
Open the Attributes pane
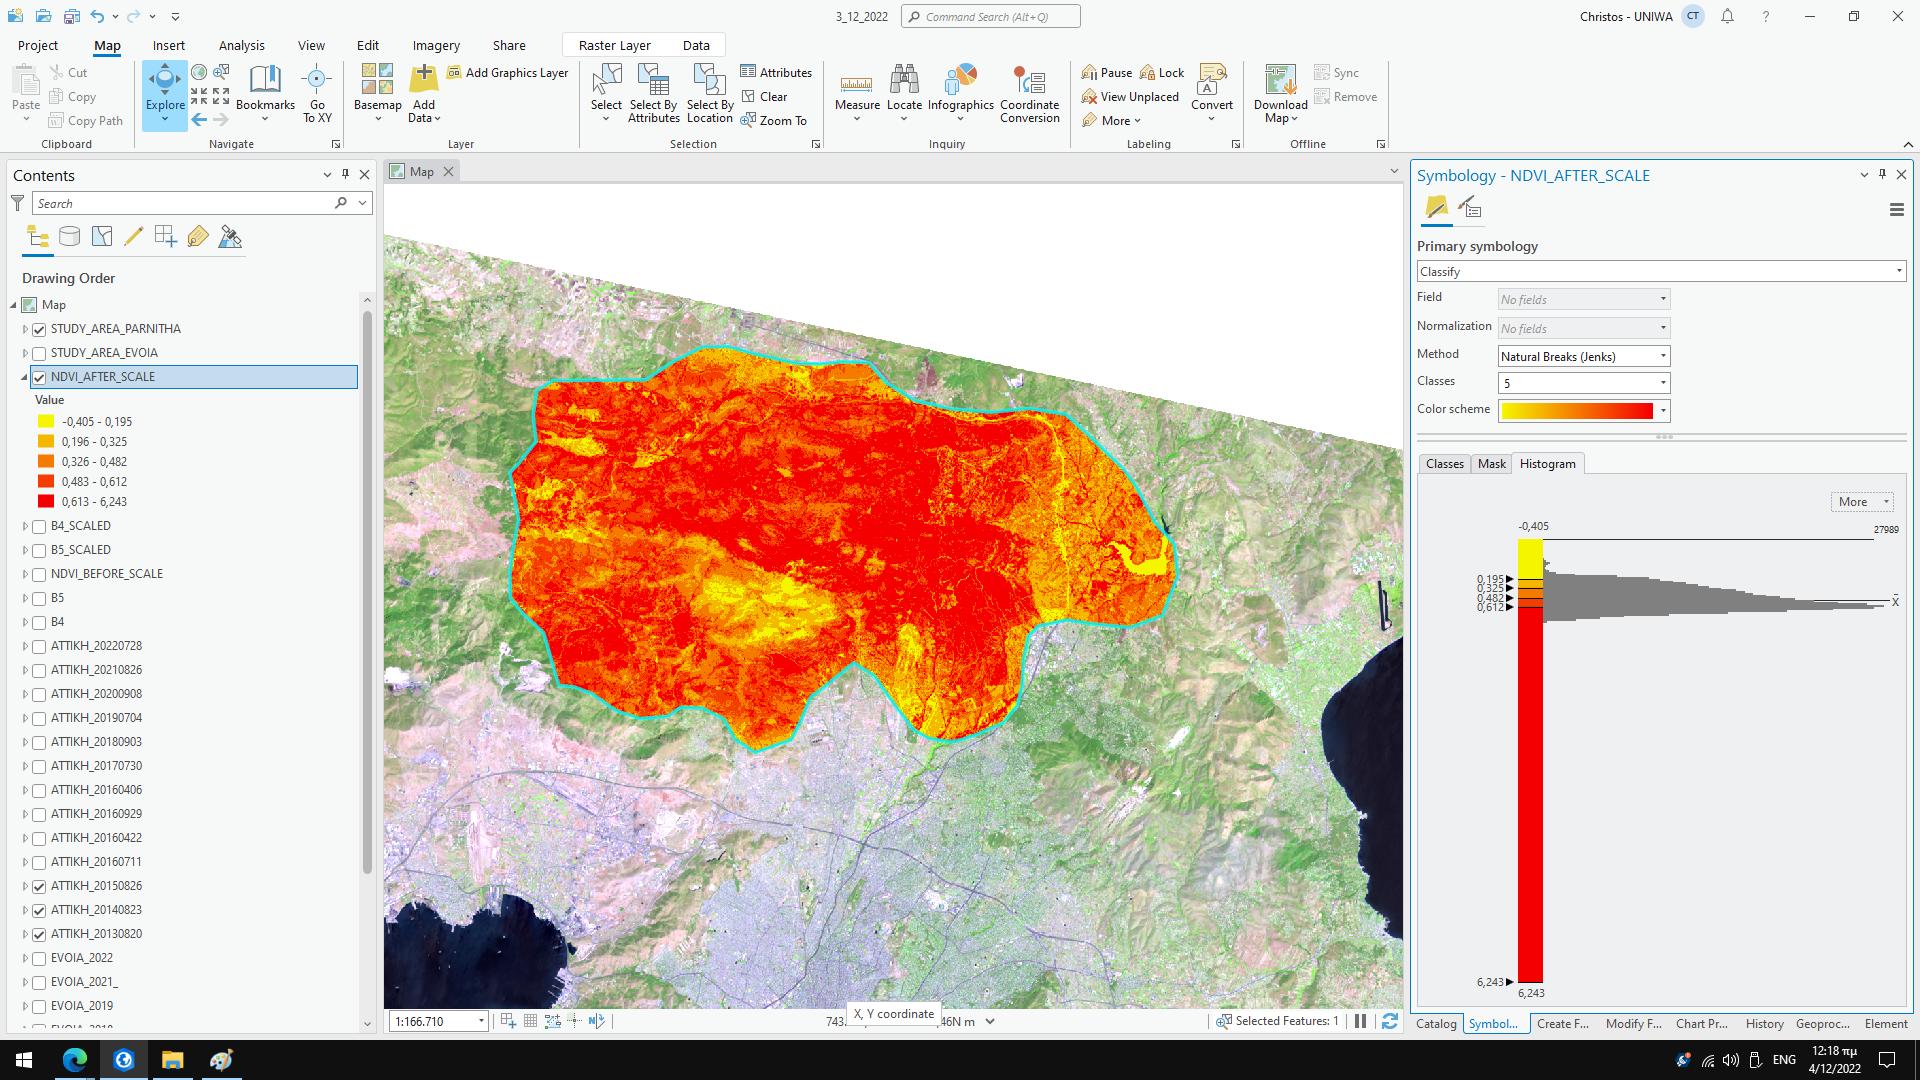pyautogui.click(x=776, y=72)
